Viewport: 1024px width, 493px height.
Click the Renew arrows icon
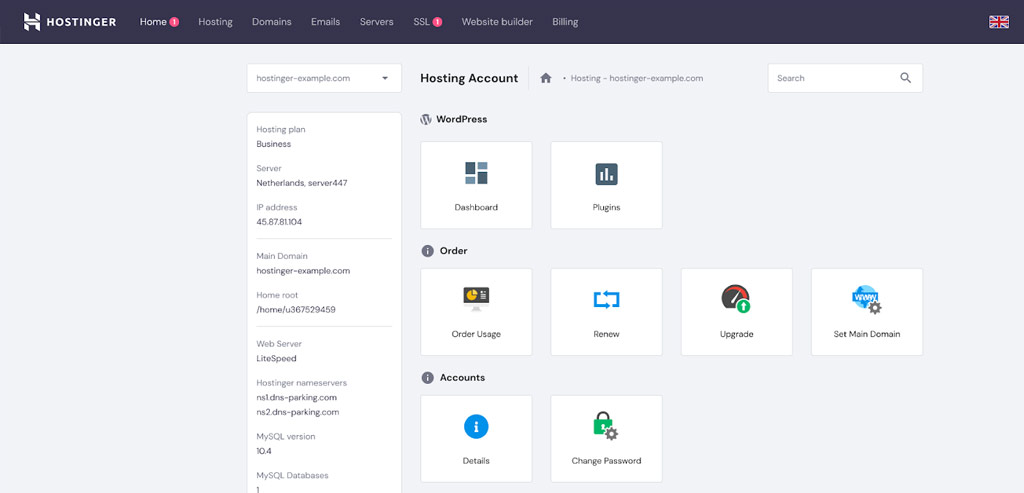click(606, 299)
